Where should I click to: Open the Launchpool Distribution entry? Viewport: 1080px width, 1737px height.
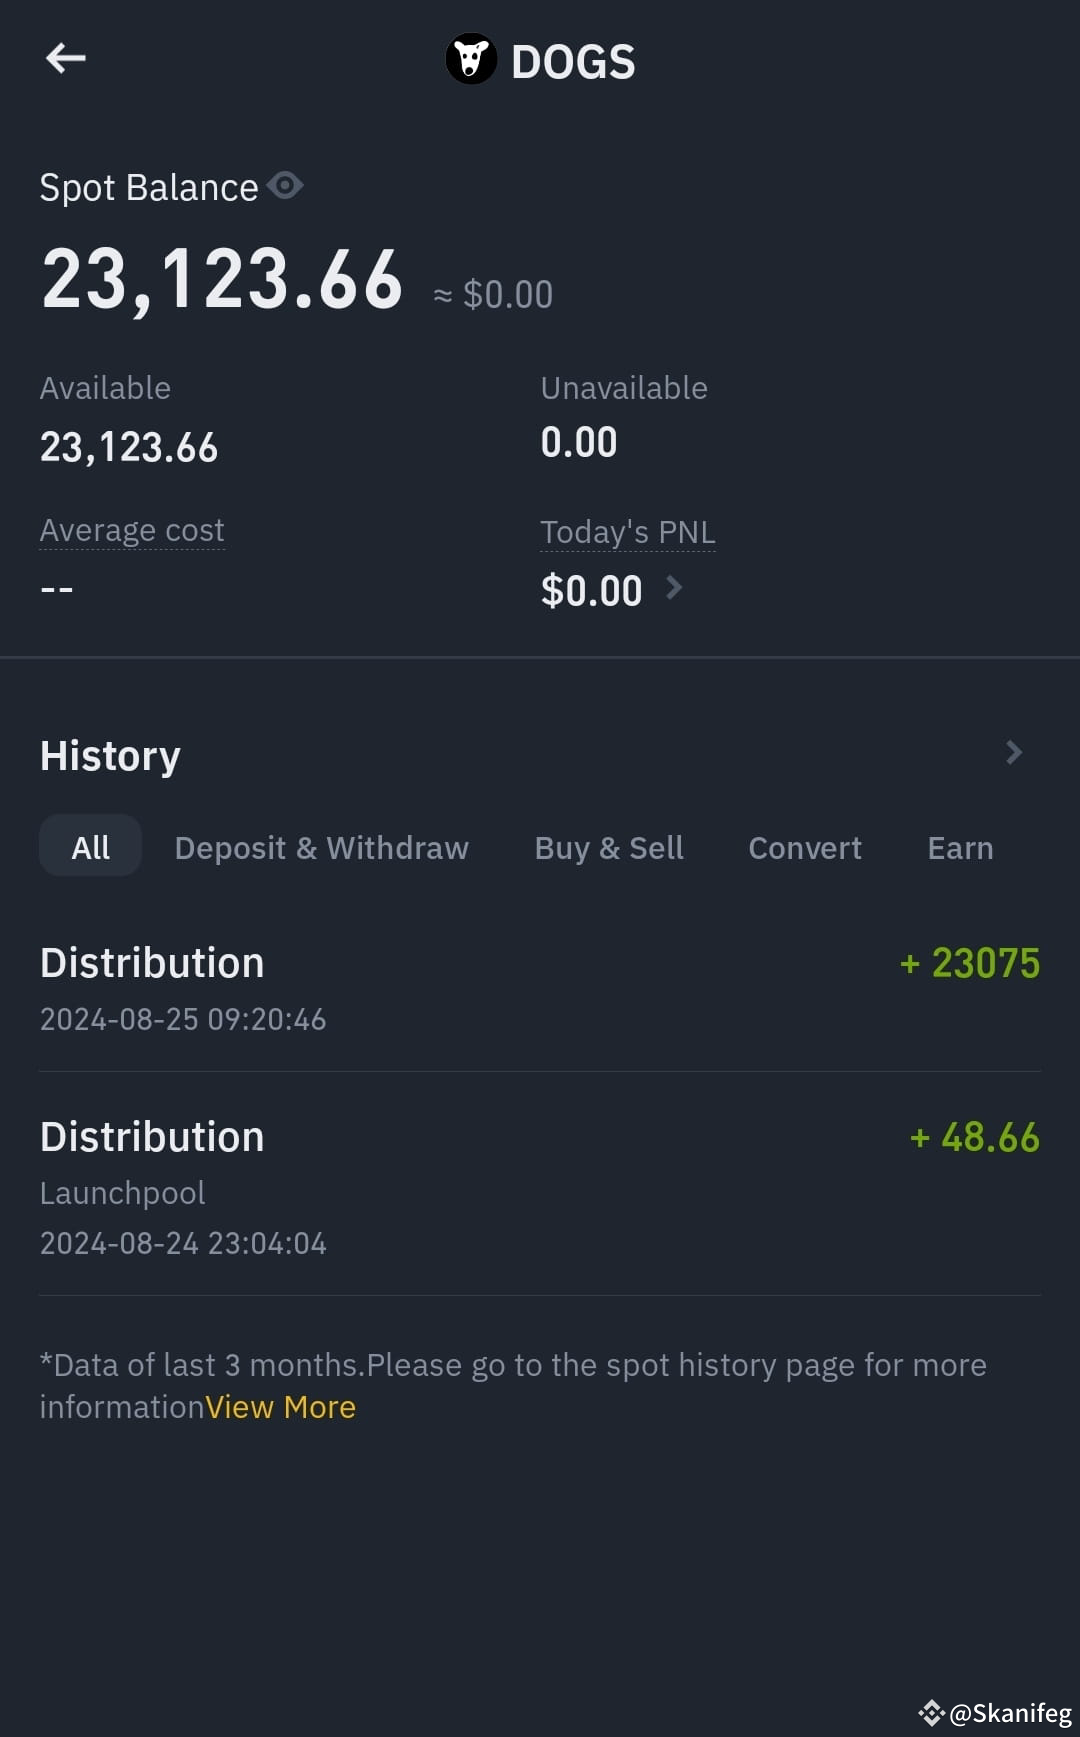point(540,1185)
